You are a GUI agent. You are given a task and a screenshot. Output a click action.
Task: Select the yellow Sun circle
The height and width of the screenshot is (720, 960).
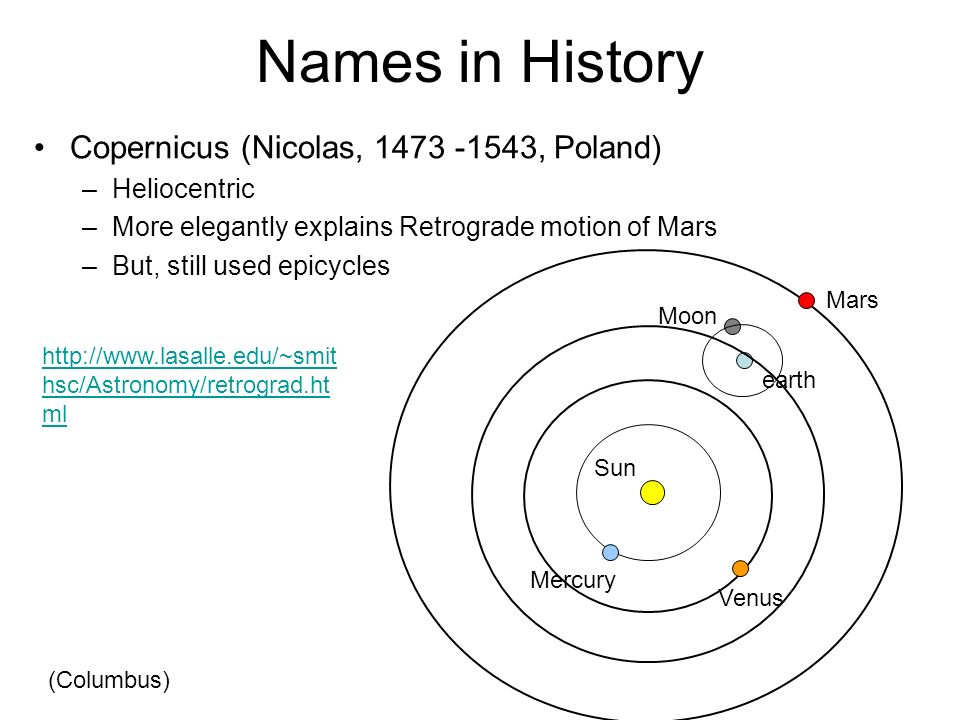click(652, 492)
